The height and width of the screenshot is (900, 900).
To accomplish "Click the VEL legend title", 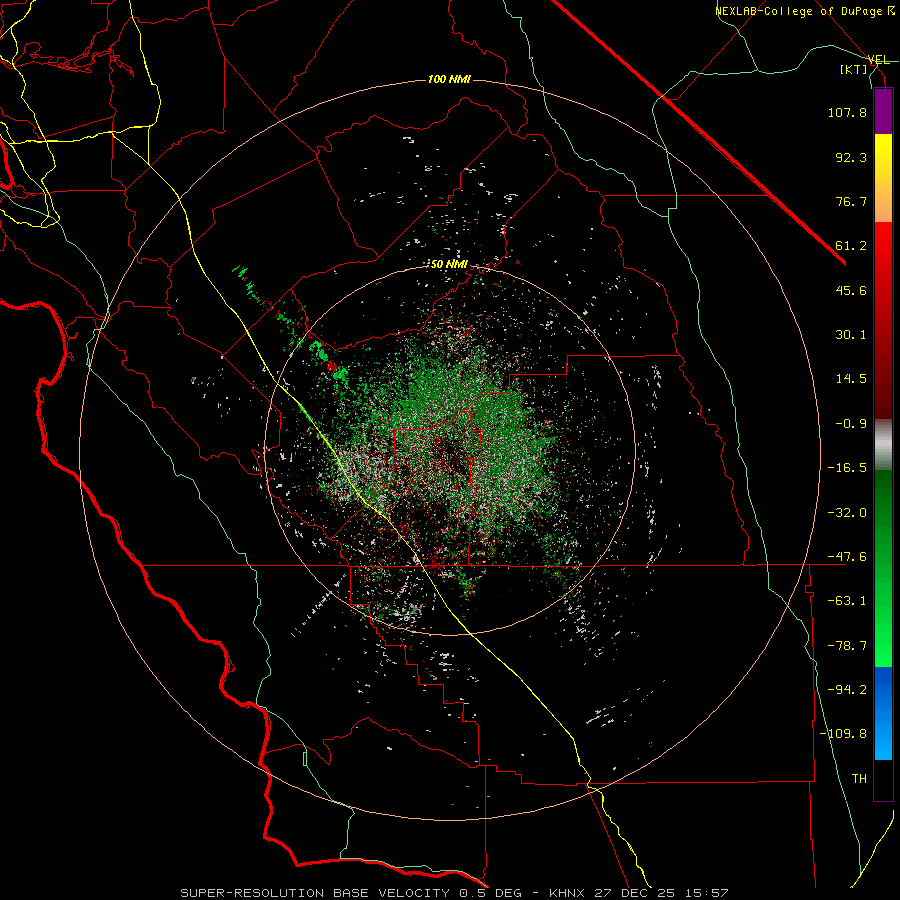I will 878,60.
